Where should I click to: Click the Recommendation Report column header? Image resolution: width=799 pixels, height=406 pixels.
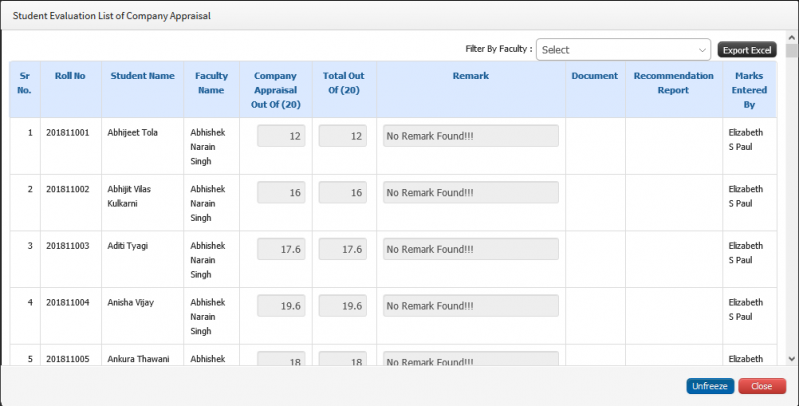coord(673,83)
